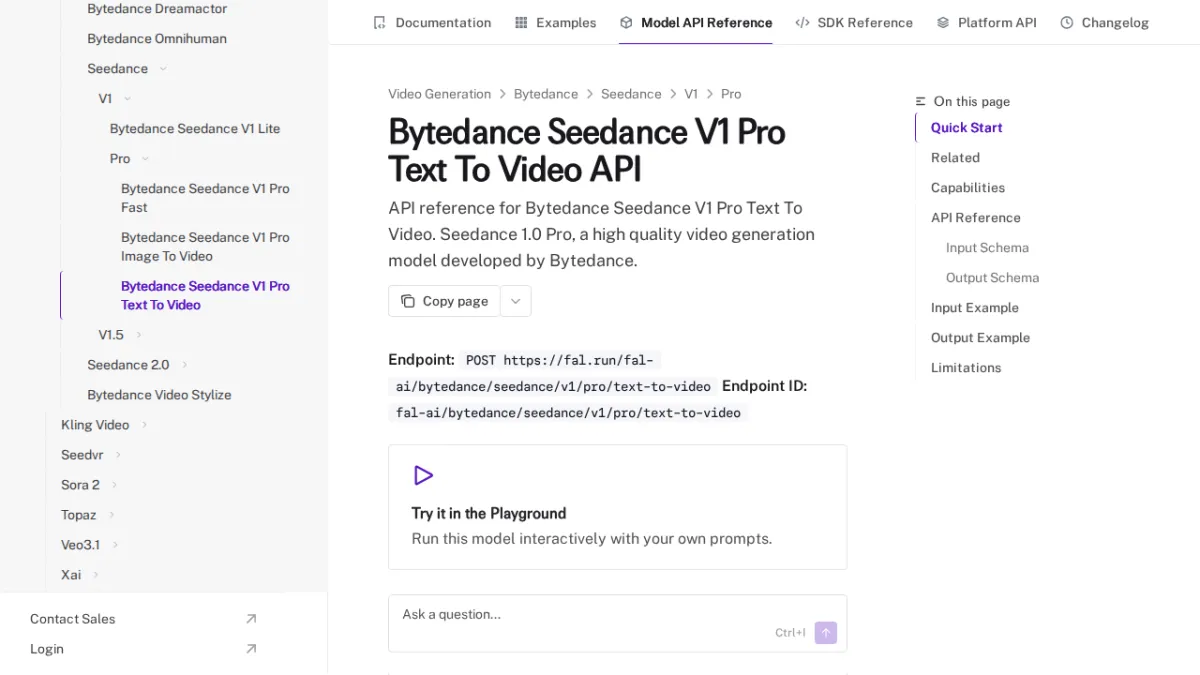The height and width of the screenshot is (675, 1200).
Task: Collapse the Seedance tree chevron
Action: tap(163, 69)
